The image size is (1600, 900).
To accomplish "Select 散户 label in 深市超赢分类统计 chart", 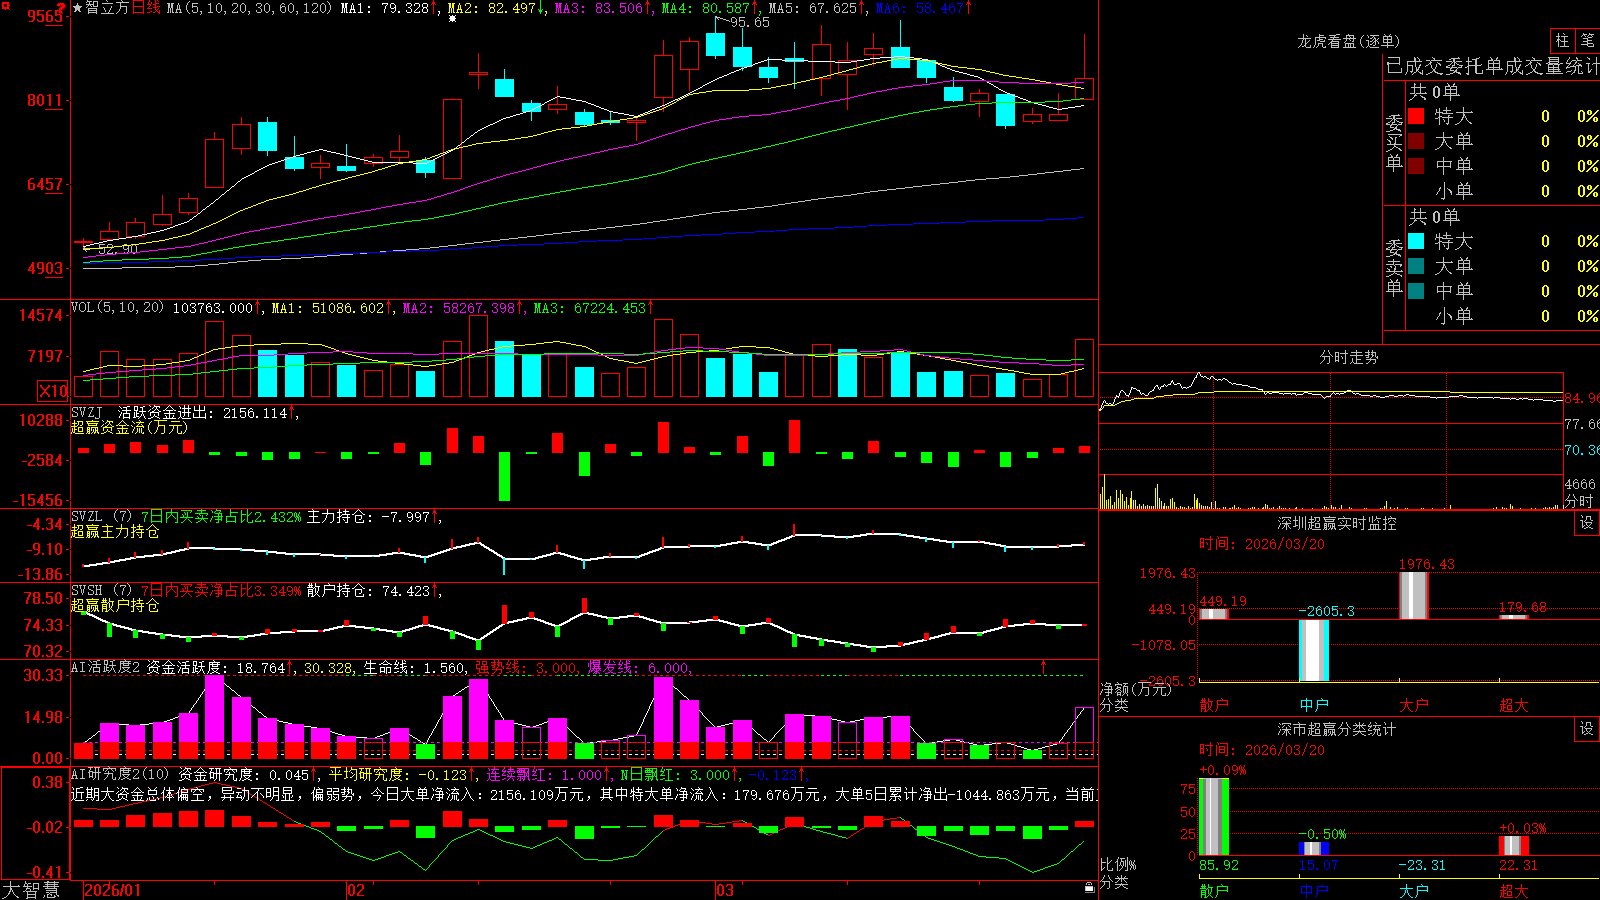I will (1214, 890).
